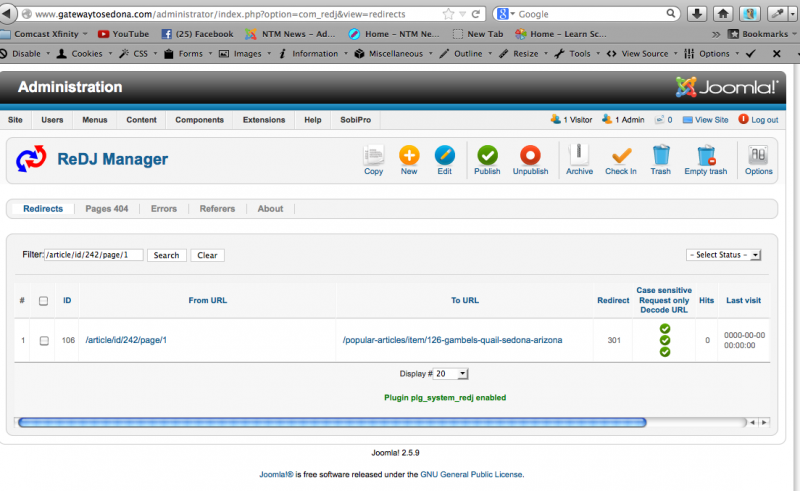Click the Empty trash icon

pyautogui.click(x=706, y=160)
